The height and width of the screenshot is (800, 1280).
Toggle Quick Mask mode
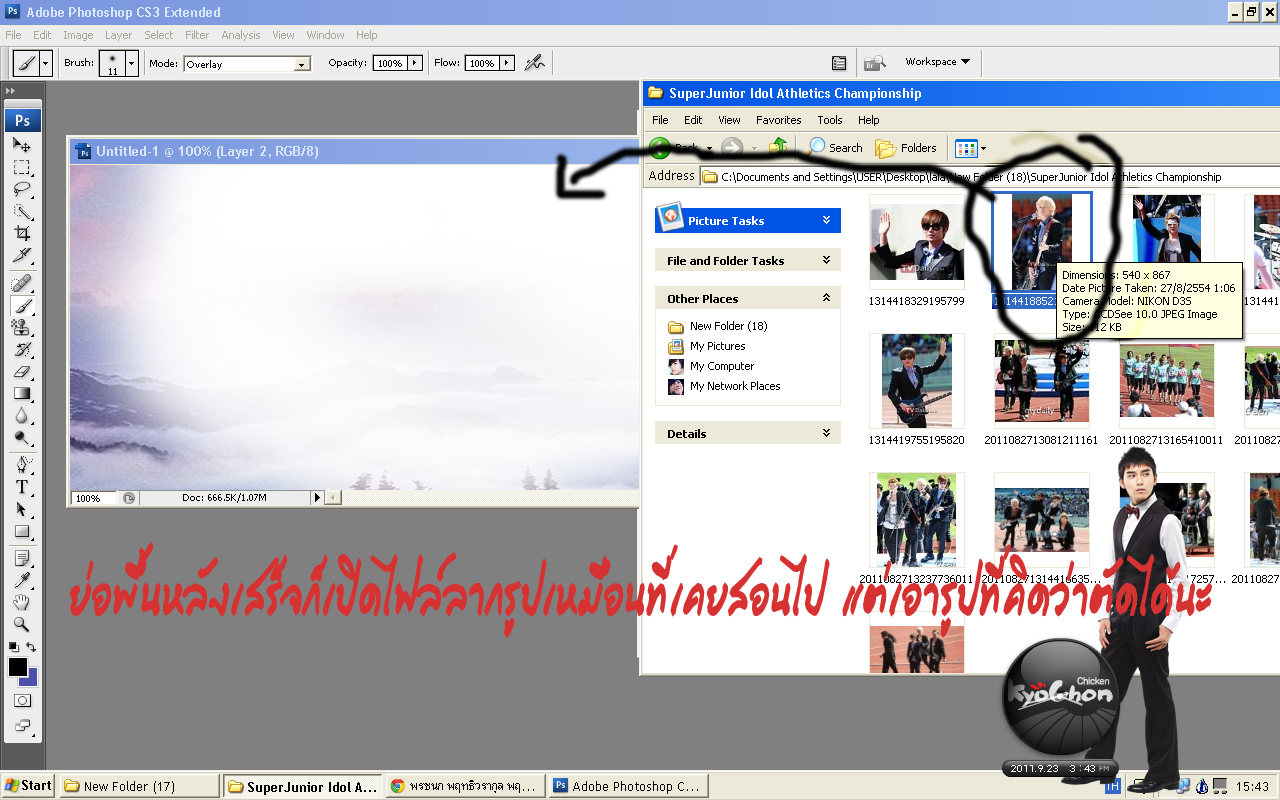[x=22, y=701]
